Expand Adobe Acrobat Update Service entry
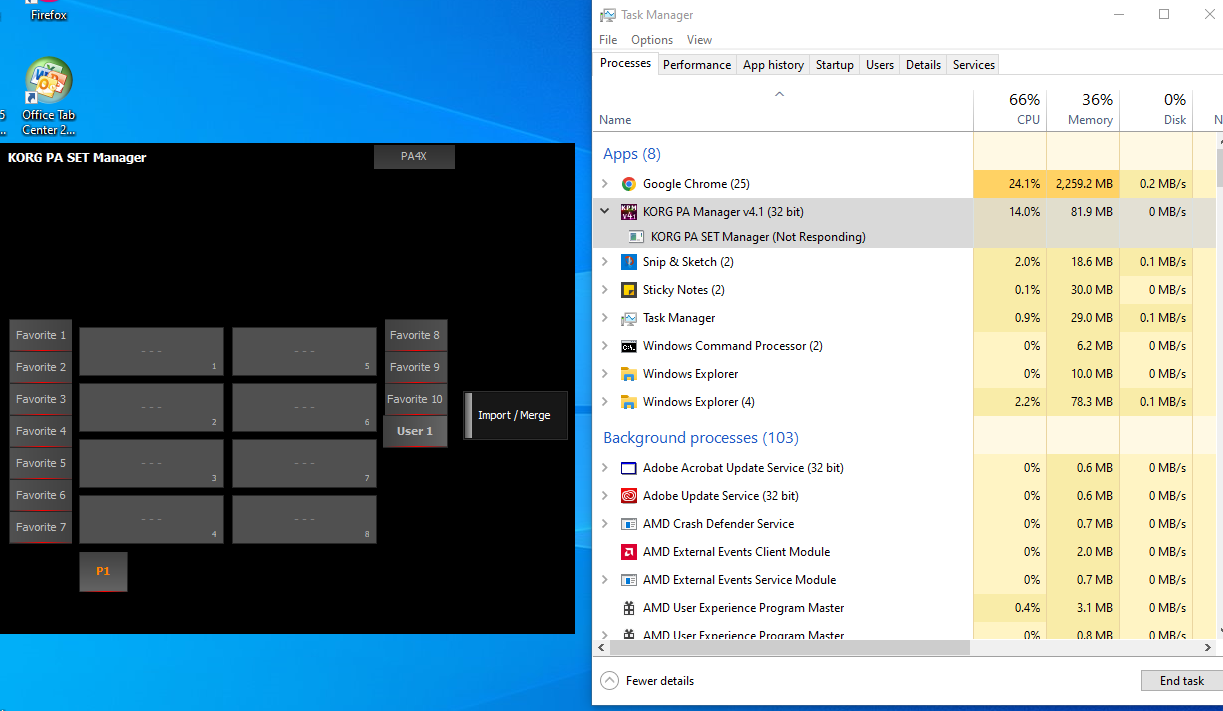Image resolution: width=1223 pixels, height=711 pixels. coord(604,468)
